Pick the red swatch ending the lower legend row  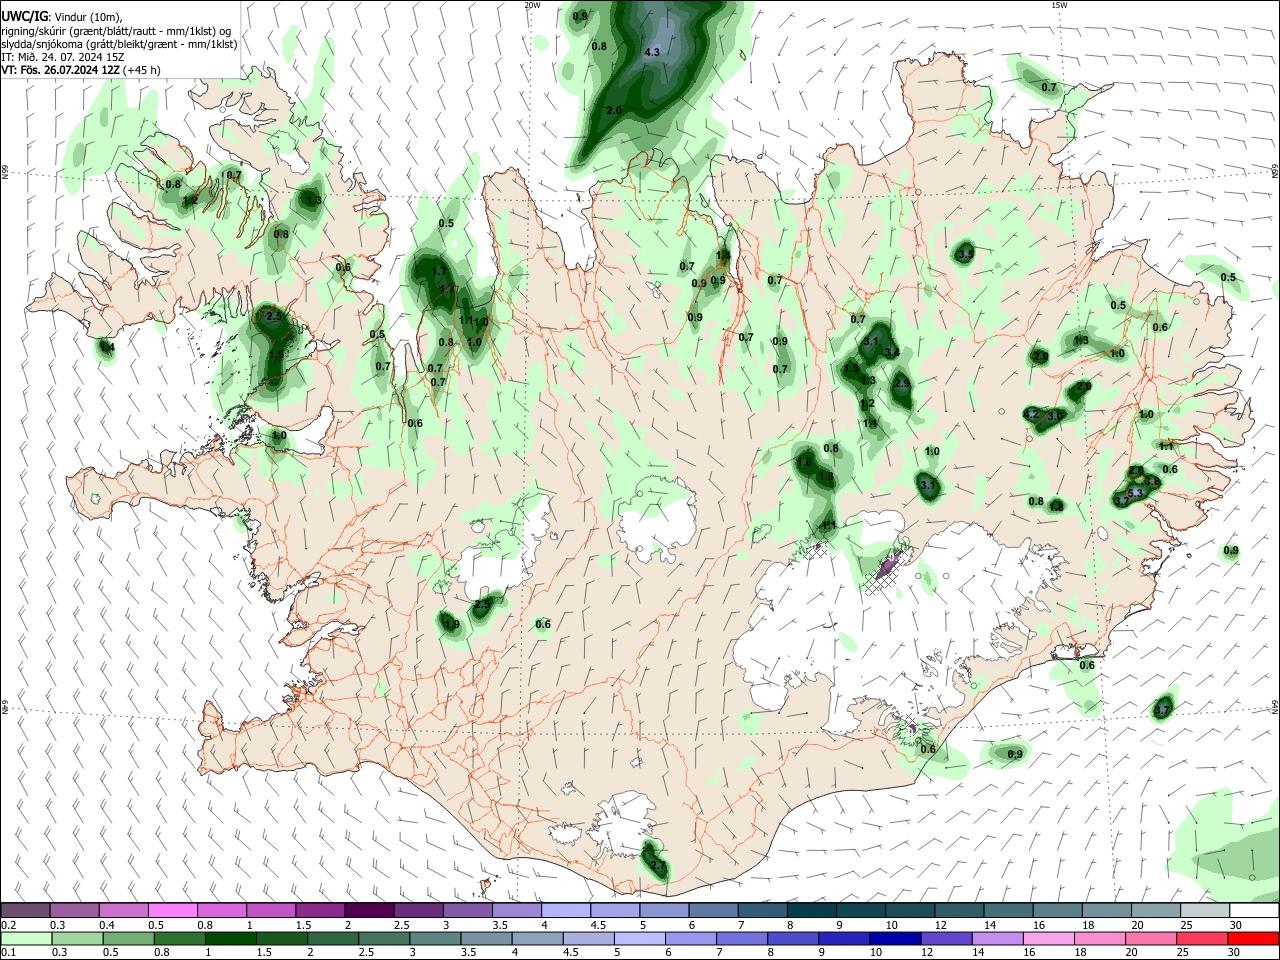point(1254,939)
